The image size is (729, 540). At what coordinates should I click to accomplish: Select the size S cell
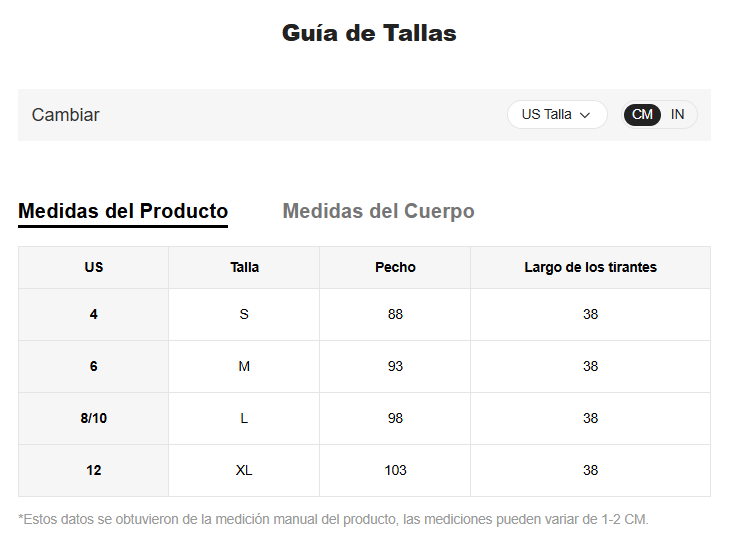point(244,314)
